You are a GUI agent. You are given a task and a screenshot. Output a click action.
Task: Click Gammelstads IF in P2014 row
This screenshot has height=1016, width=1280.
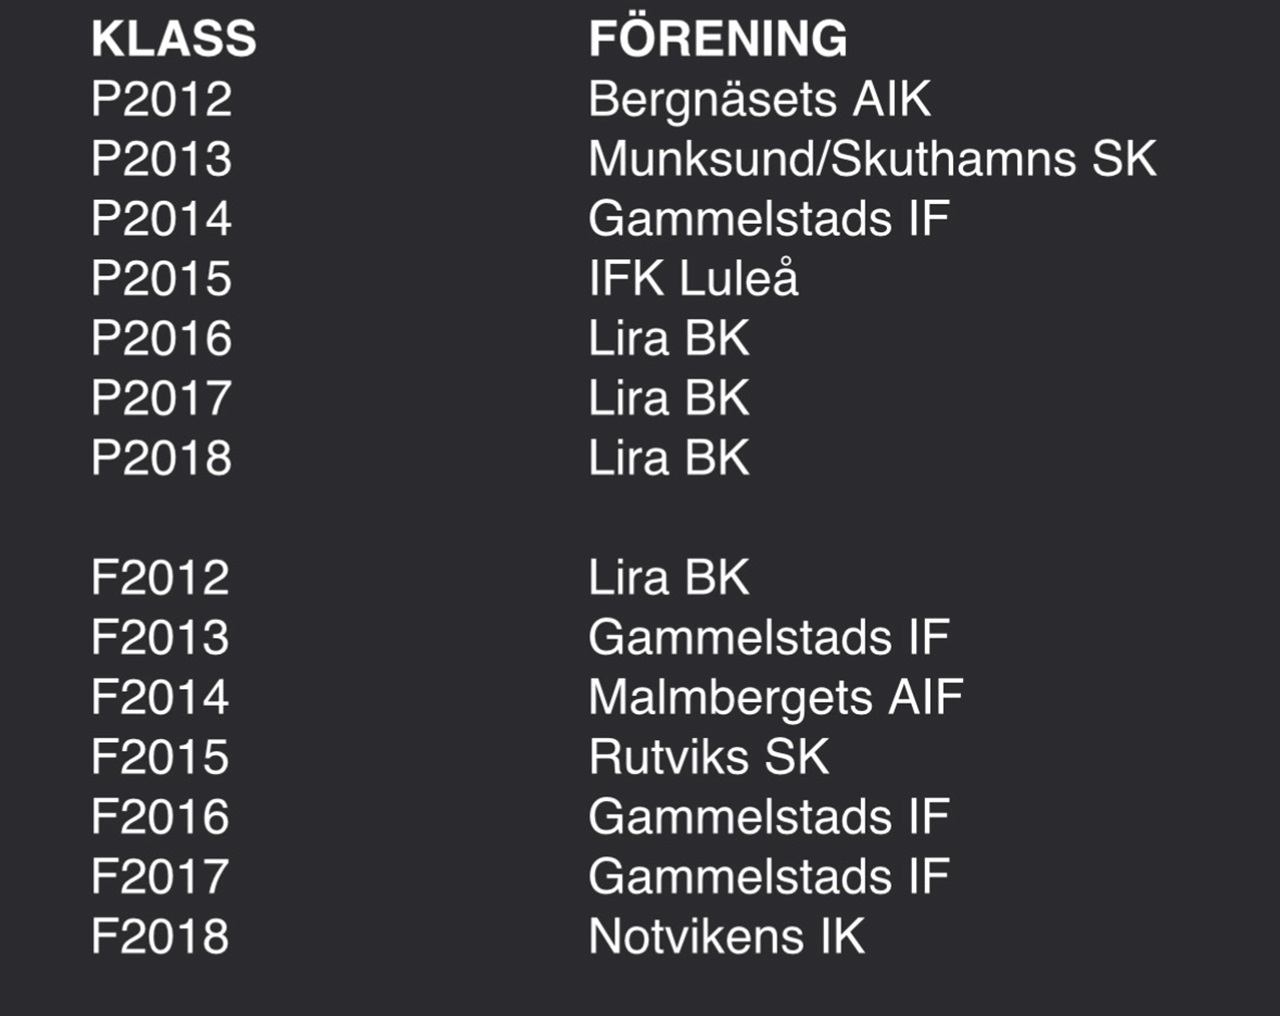click(769, 219)
